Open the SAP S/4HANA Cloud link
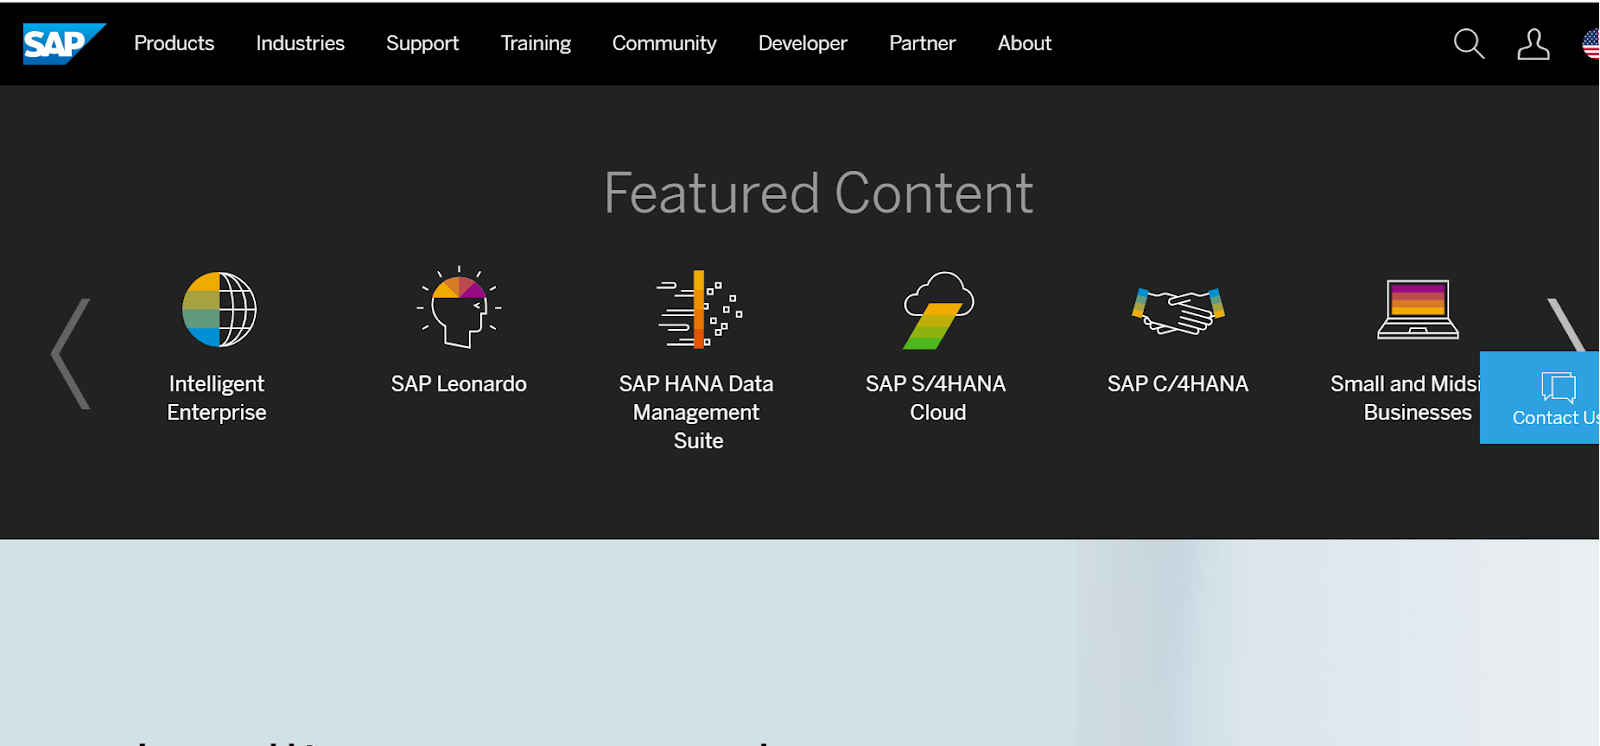1600x746 pixels. pos(937,398)
